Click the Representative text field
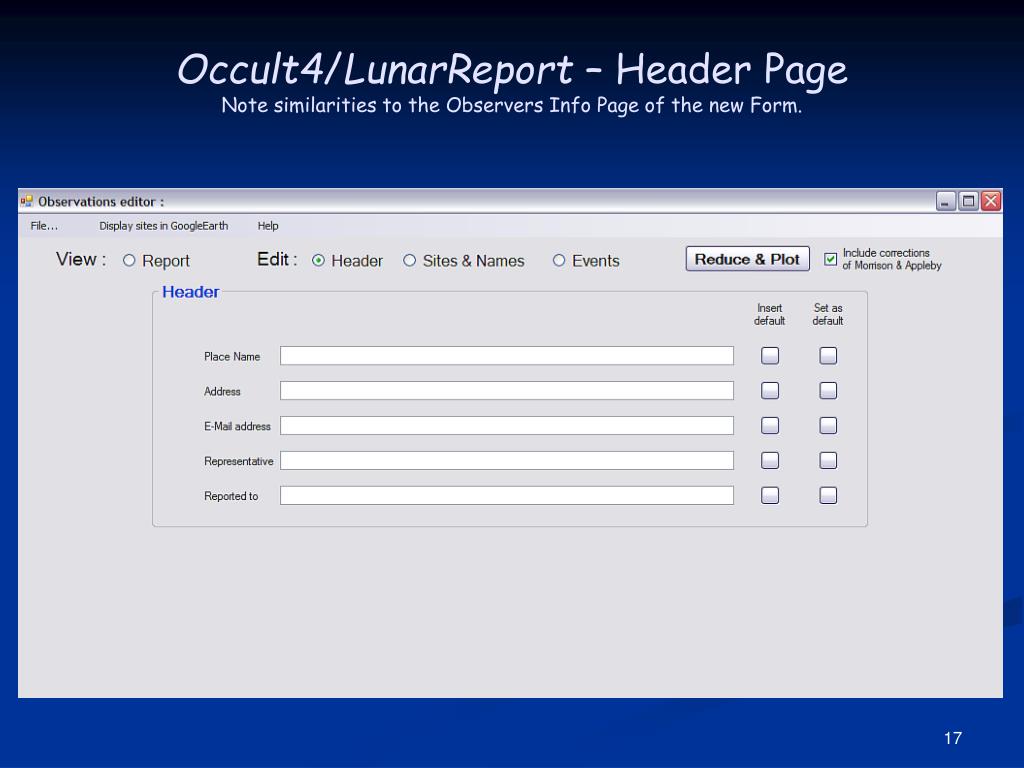 (x=507, y=460)
